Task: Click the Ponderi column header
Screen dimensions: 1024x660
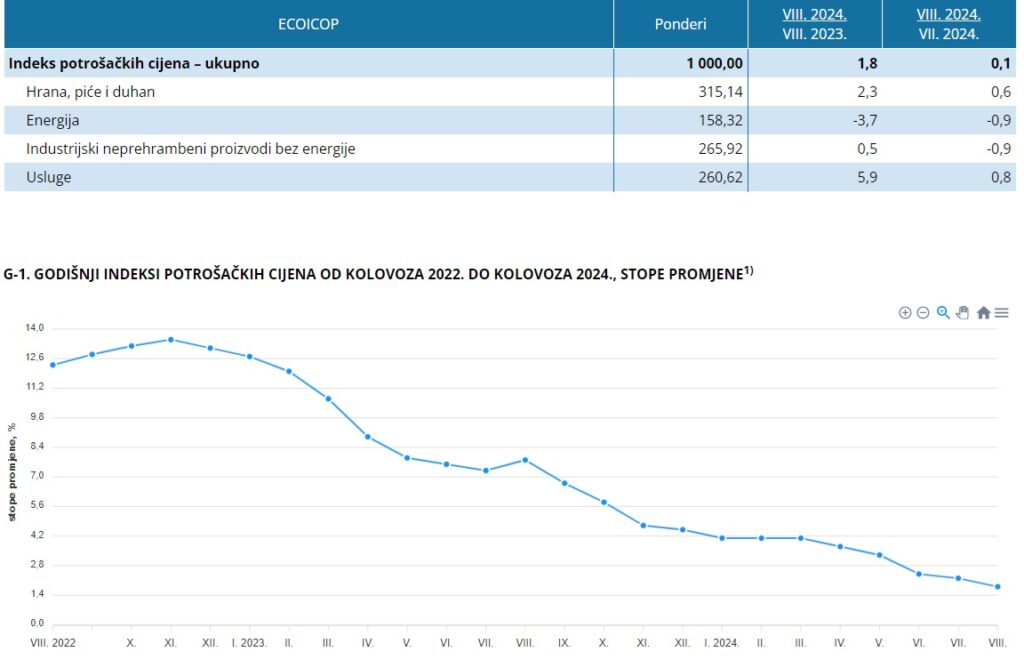Action: tap(680, 24)
